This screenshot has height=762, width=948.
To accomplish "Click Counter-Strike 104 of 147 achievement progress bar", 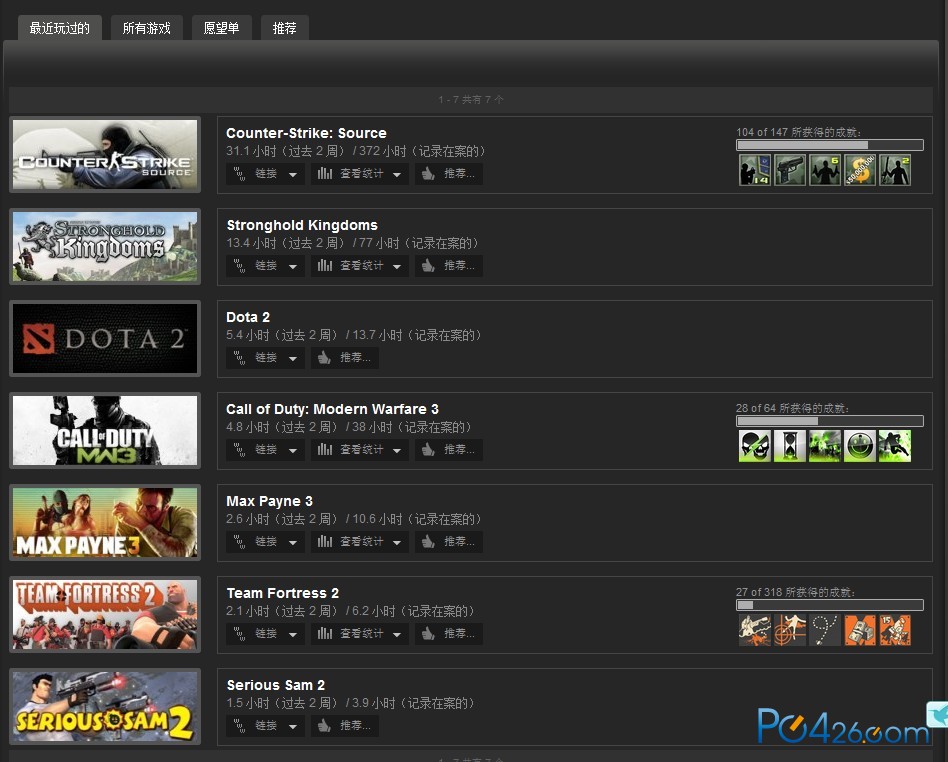I will (x=830, y=145).
